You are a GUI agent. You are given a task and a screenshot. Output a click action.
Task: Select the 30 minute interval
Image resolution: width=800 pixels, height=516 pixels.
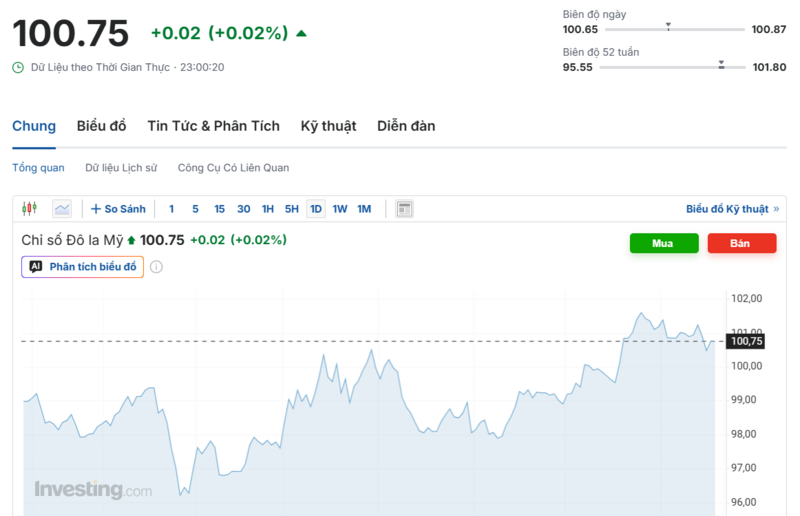click(x=243, y=209)
